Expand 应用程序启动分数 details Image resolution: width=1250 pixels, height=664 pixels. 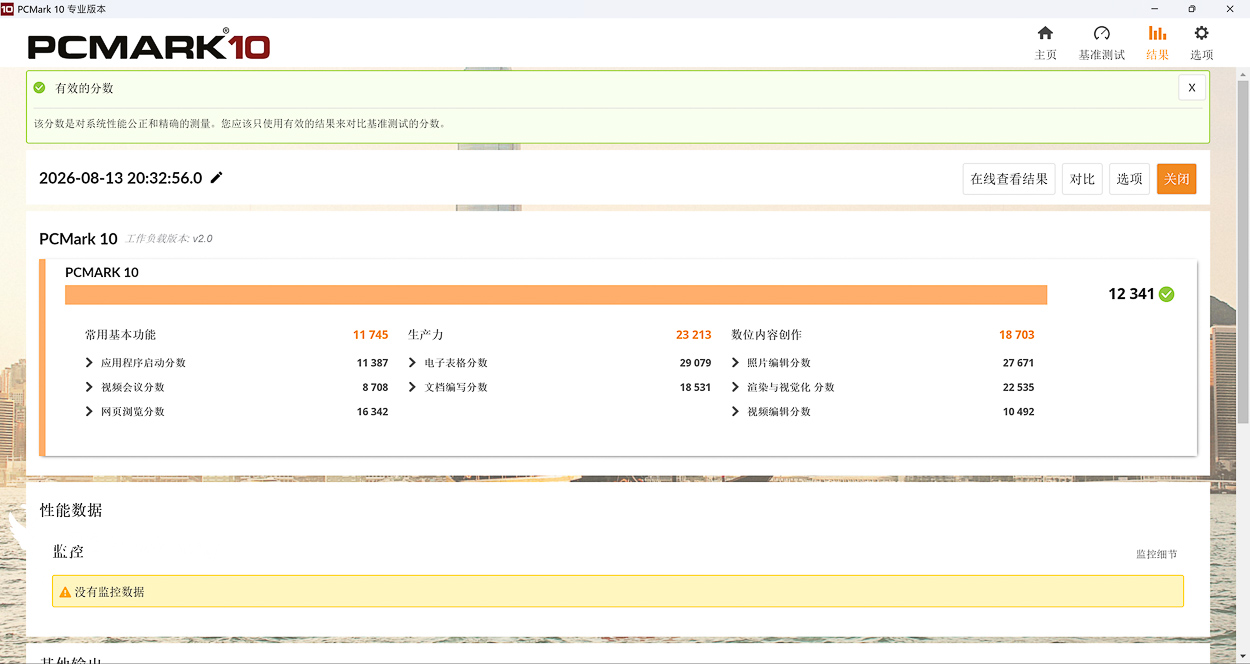click(x=89, y=363)
